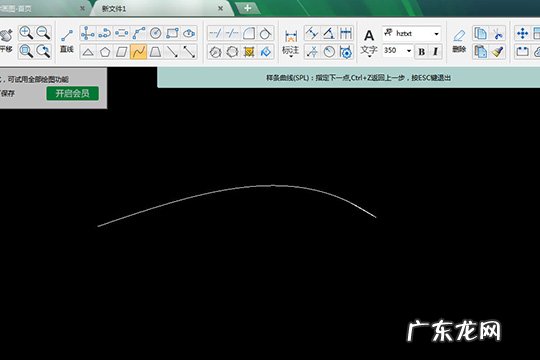Select the single arrow line tool
The width and height of the screenshot is (540, 360).
coord(172,52)
